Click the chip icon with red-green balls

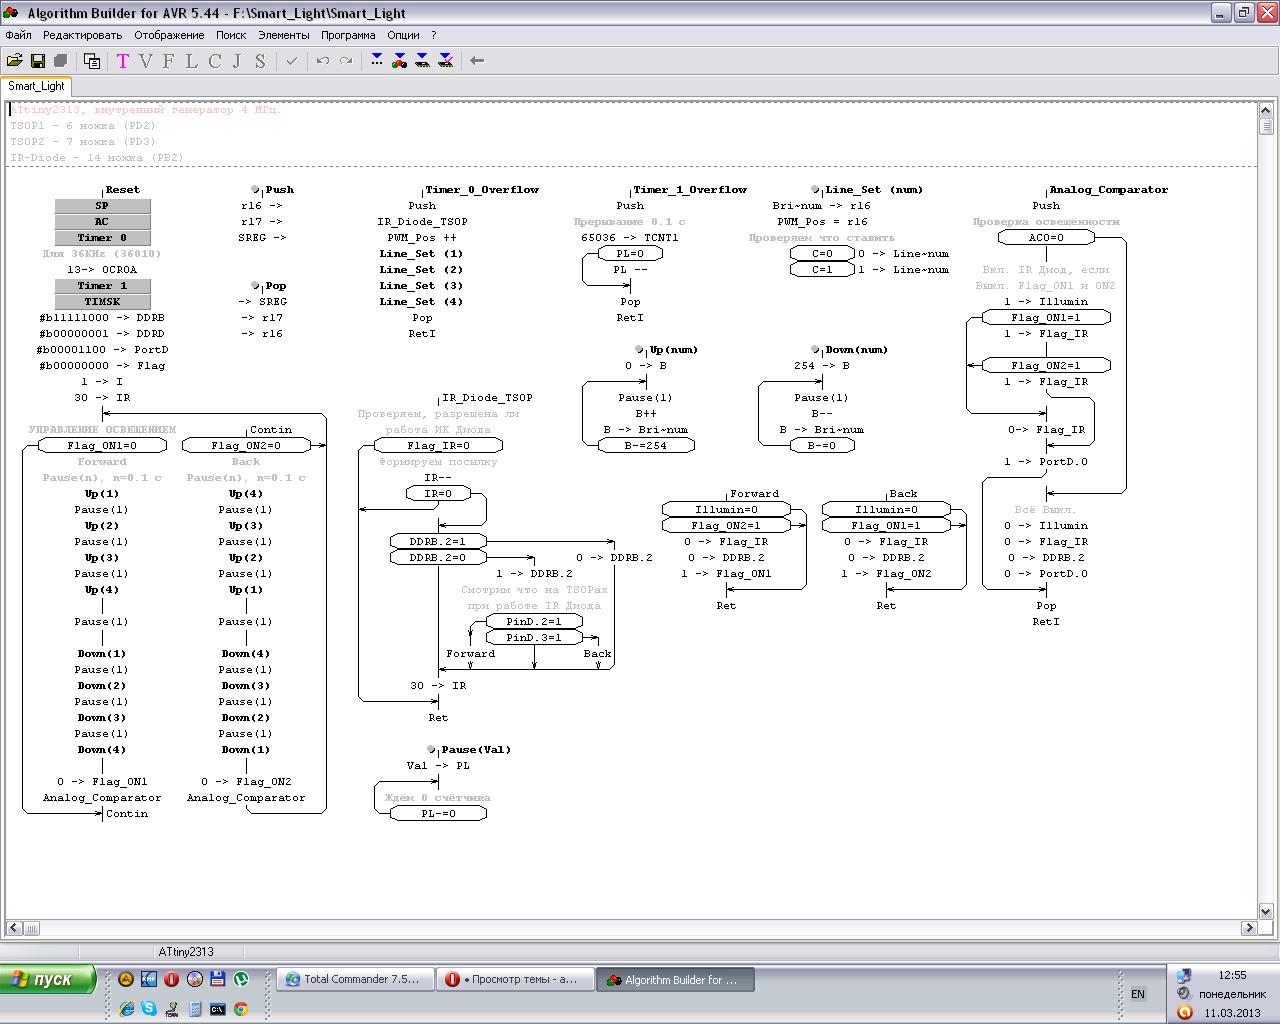(399, 61)
